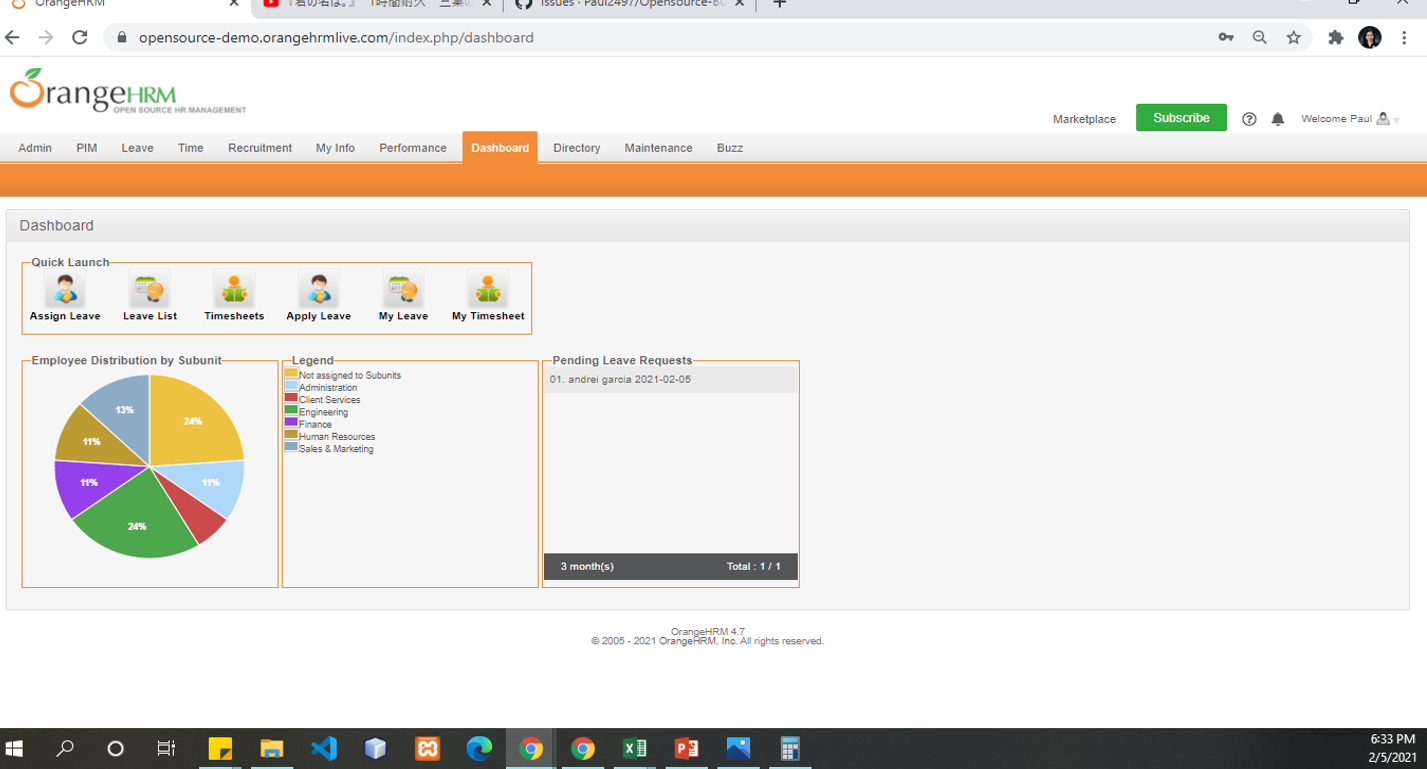Click the browser back arrow
This screenshot has width=1427, height=769.
click(x=13, y=37)
